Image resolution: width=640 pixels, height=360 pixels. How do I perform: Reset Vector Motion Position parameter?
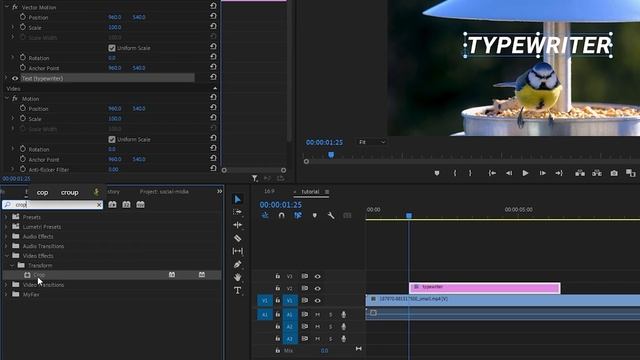pos(213,16)
